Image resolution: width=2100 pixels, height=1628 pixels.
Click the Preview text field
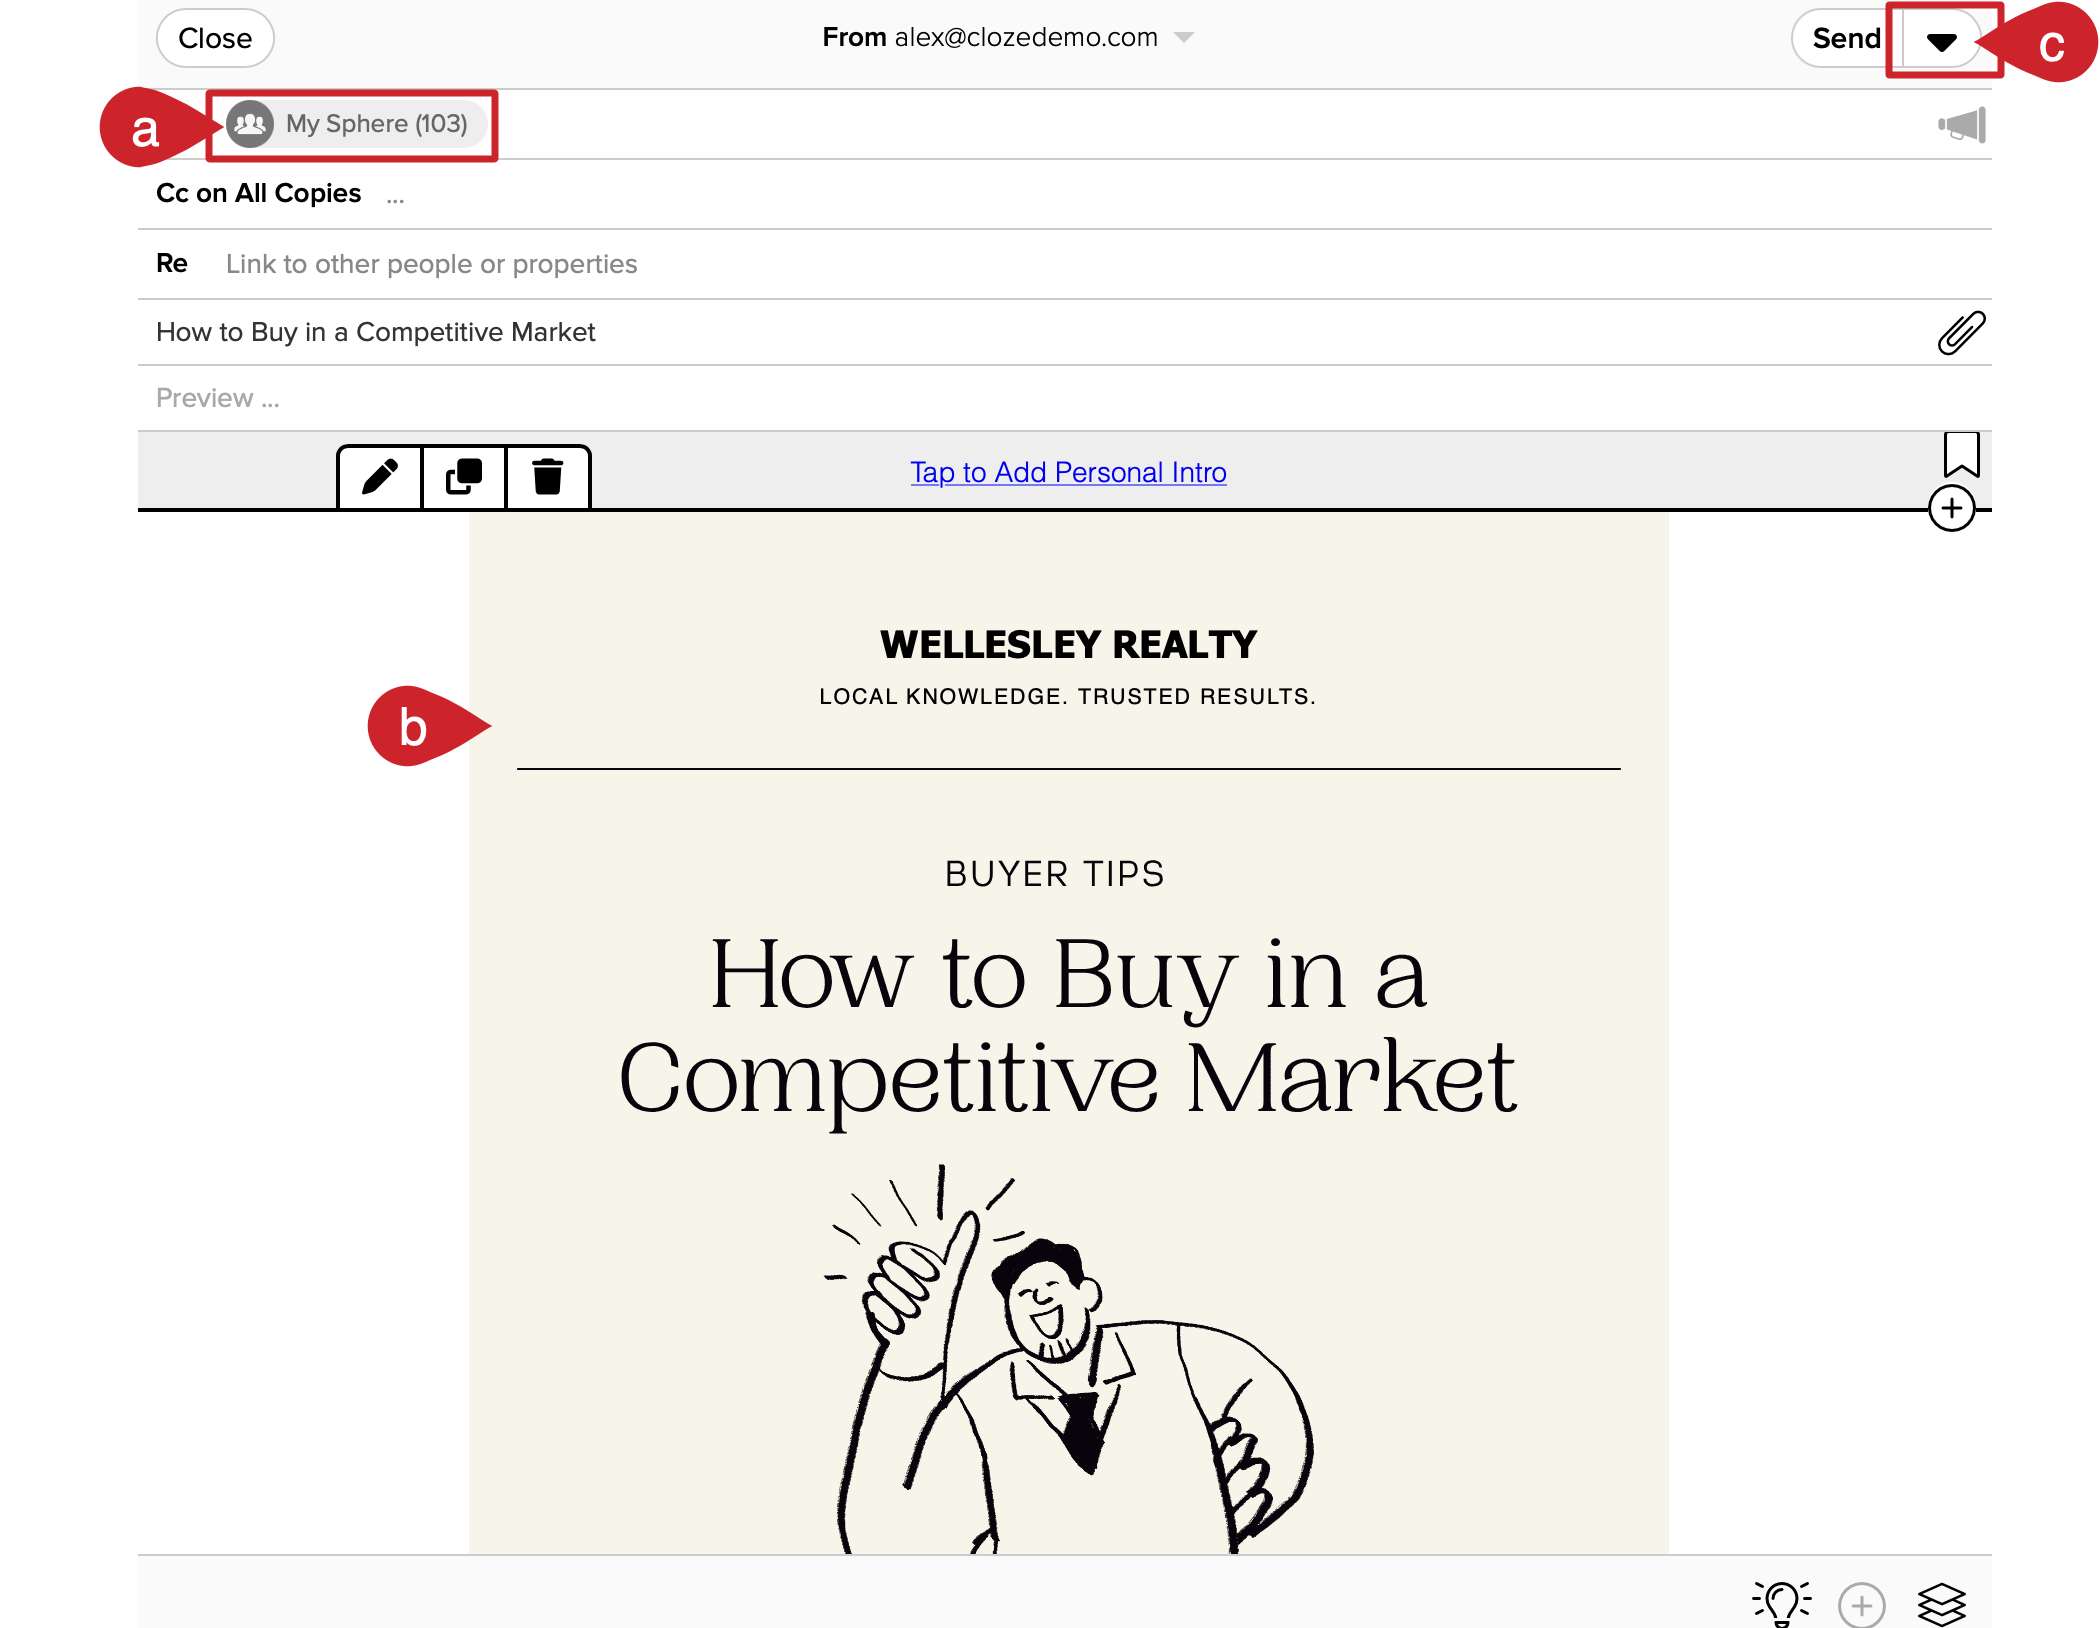pyautogui.click(x=1065, y=398)
